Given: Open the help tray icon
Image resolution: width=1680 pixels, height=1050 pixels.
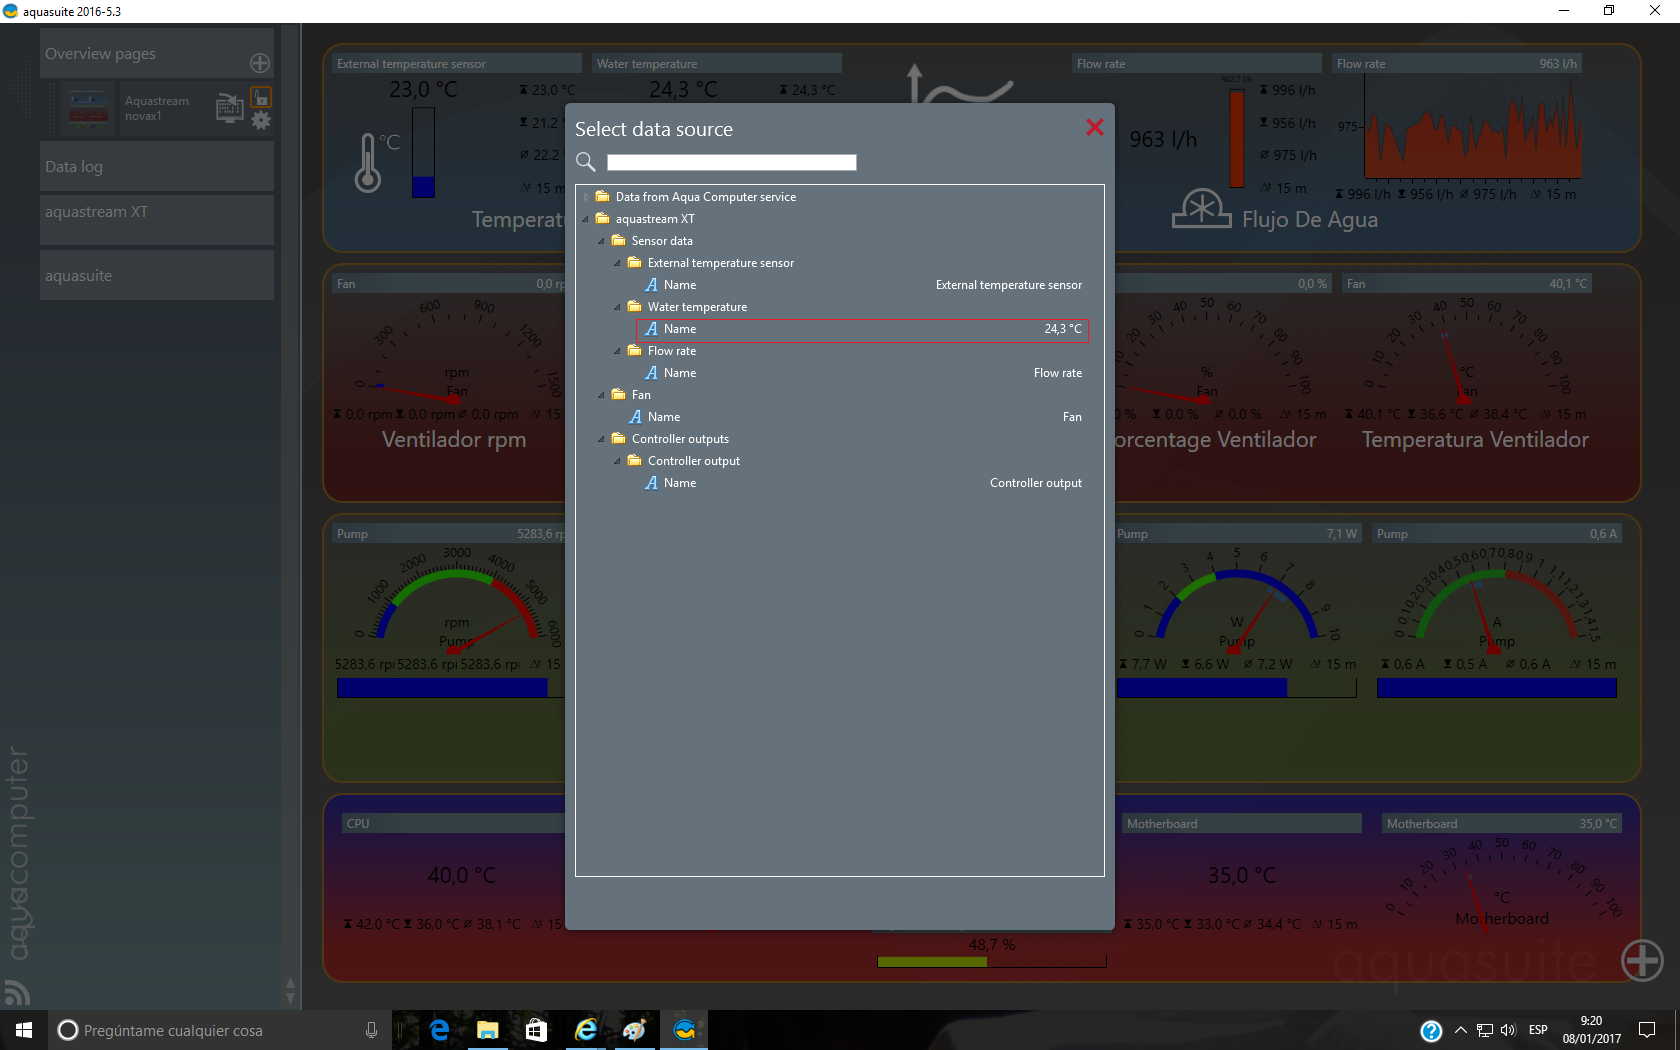Looking at the screenshot, I should pyautogui.click(x=1431, y=1030).
